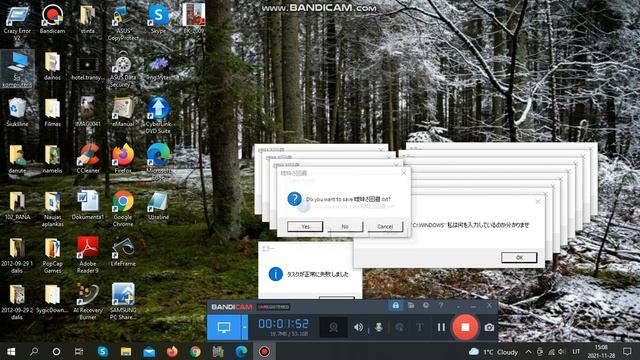Toggle microphone recording in Bandicam bar
The width and height of the screenshot is (640, 360).
coord(378,327)
